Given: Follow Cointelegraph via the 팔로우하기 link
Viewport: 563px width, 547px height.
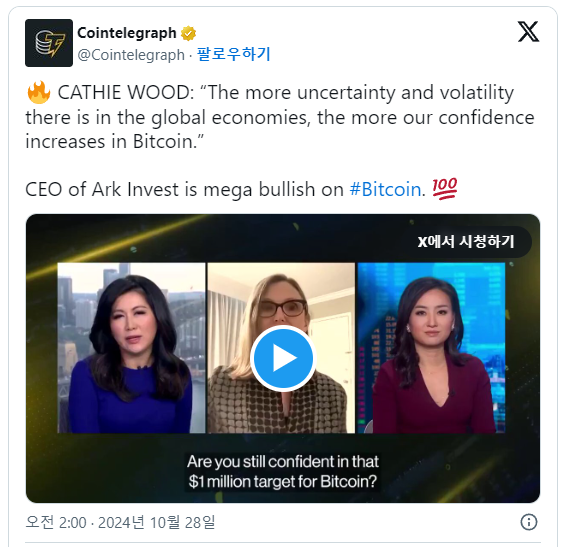Looking at the screenshot, I should [x=233, y=54].
